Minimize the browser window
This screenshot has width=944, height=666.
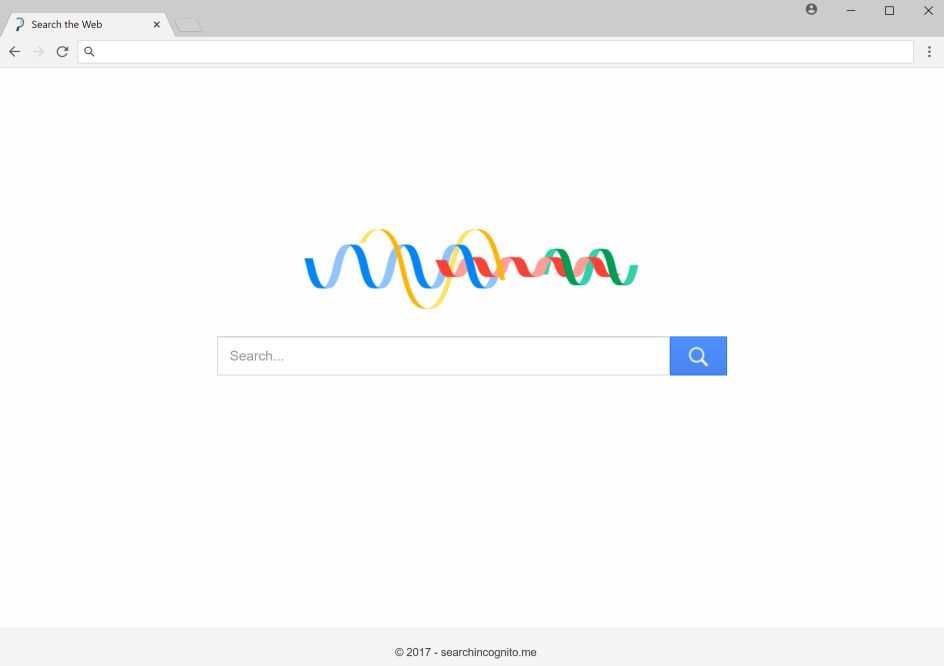click(x=850, y=10)
